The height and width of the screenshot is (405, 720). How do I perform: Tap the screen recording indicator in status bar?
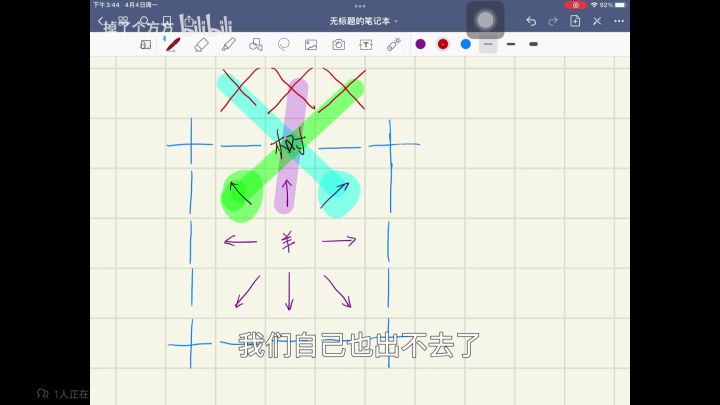coord(575,5)
